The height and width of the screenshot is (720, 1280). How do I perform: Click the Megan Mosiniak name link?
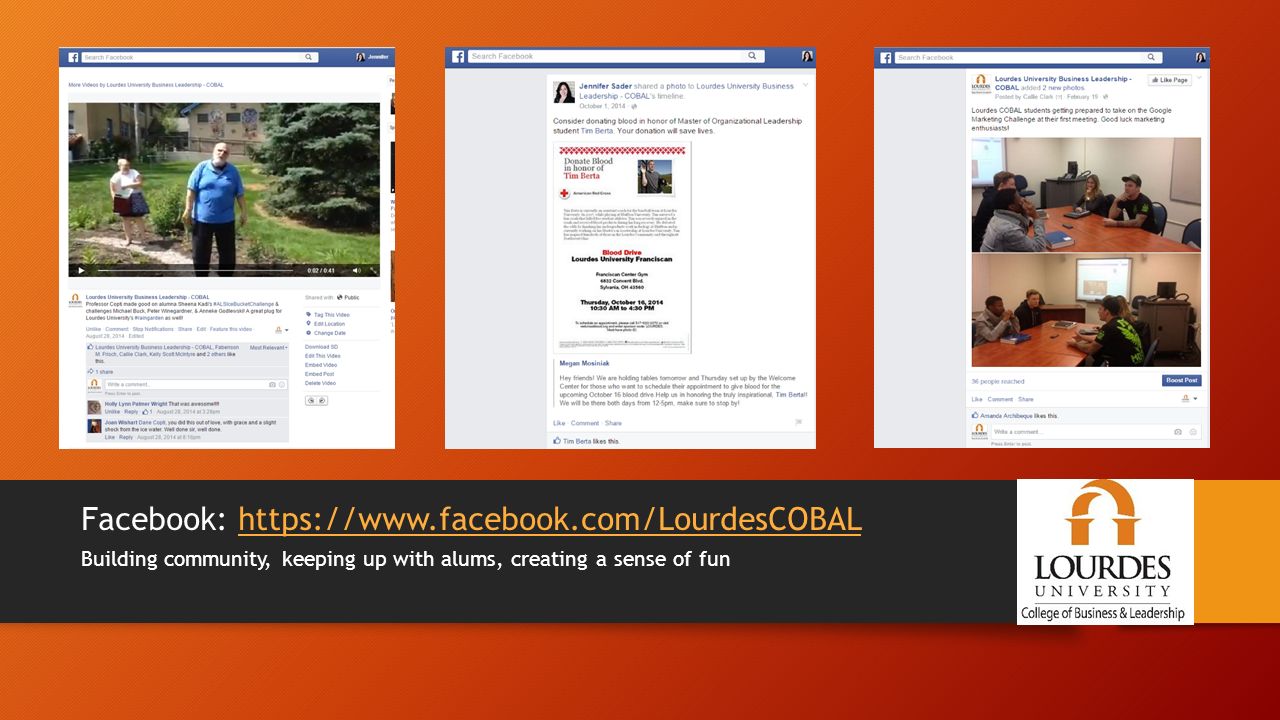(585, 364)
